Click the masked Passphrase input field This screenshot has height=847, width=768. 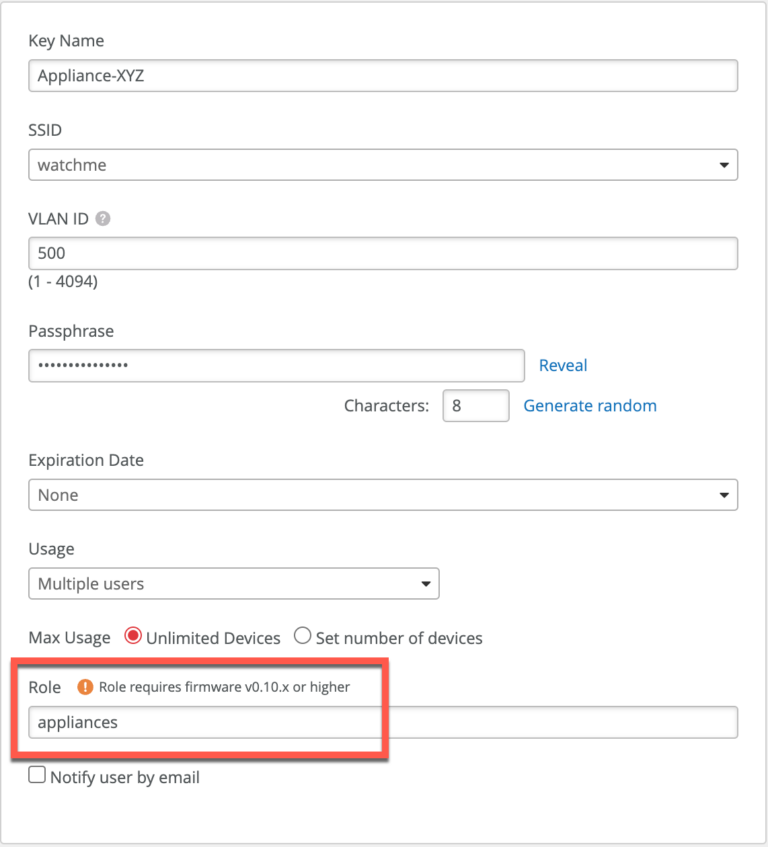tap(275, 365)
